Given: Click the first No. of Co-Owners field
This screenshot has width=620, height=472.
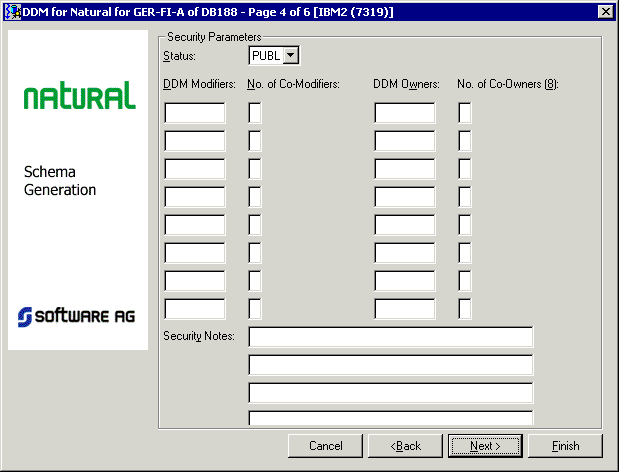Looking at the screenshot, I should coord(465,113).
